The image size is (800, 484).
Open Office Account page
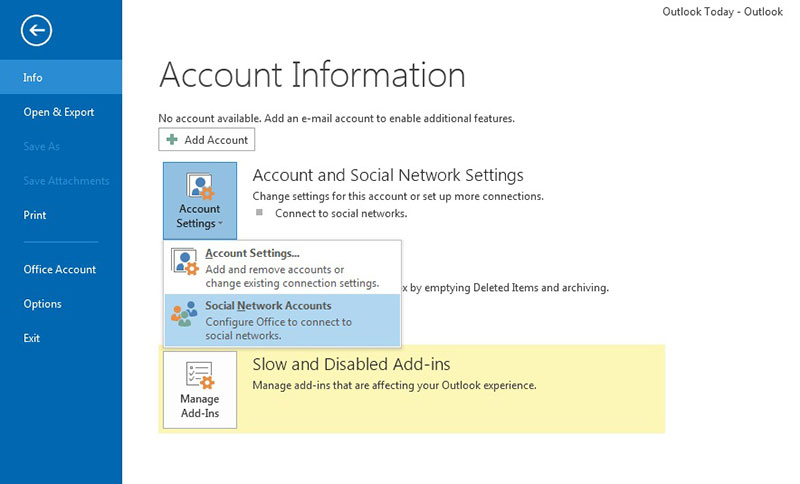pyautogui.click(x=61, y=269)
